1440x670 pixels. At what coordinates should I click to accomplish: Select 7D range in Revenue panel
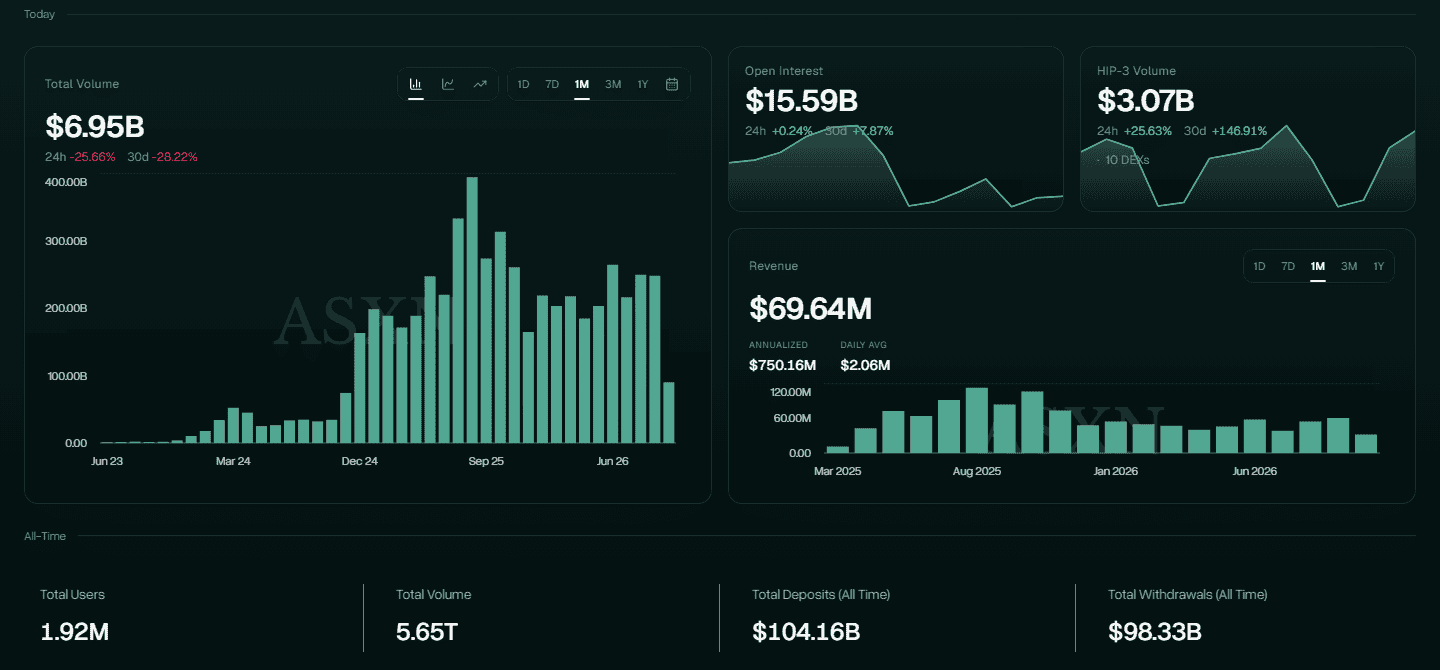click(1288, 266)
